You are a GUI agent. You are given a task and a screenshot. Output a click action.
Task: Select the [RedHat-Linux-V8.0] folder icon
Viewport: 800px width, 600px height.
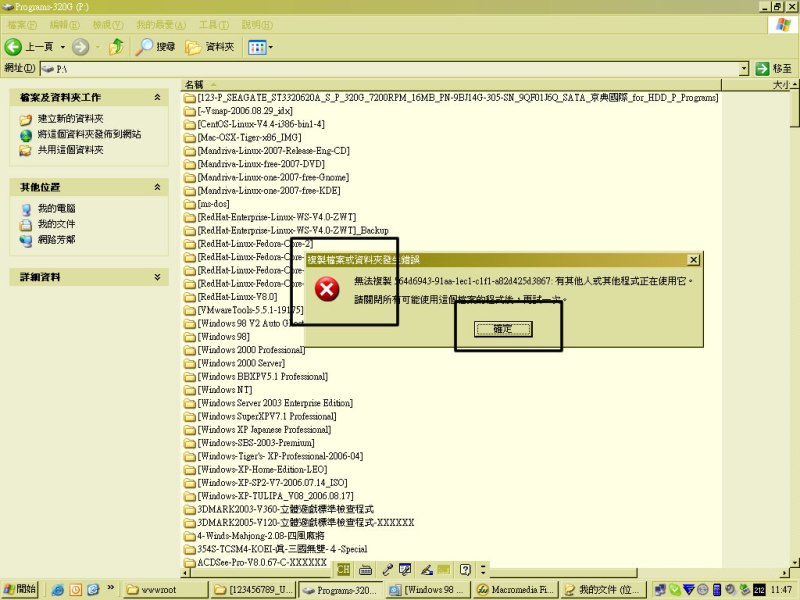[190, 296]
